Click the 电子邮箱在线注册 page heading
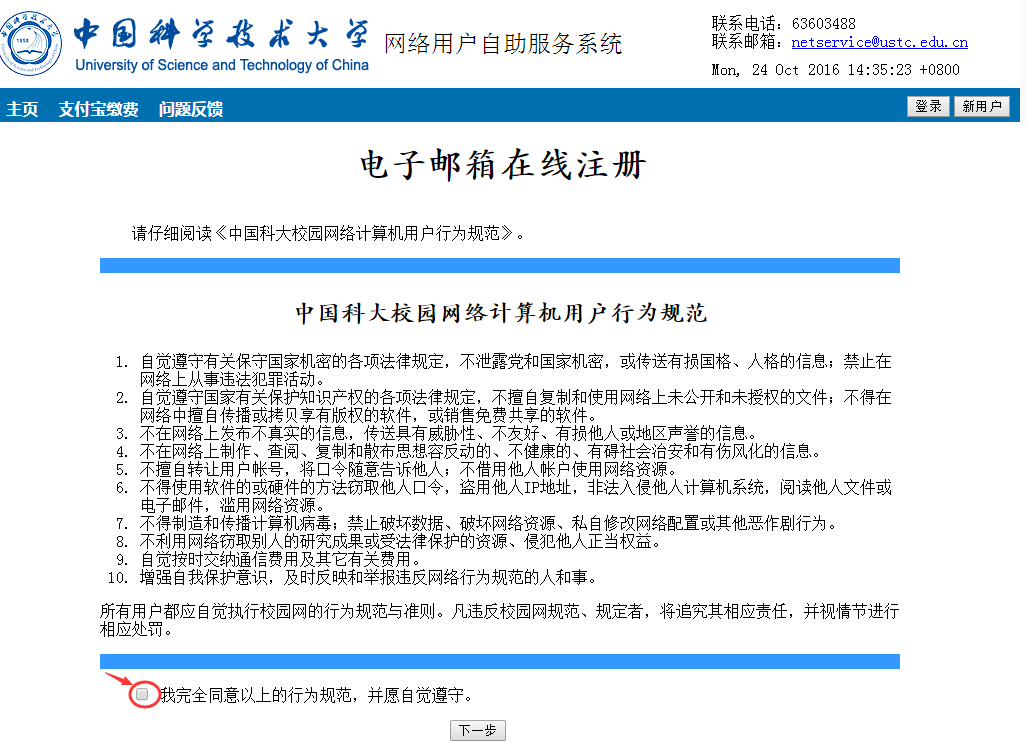 pos(502,166)
